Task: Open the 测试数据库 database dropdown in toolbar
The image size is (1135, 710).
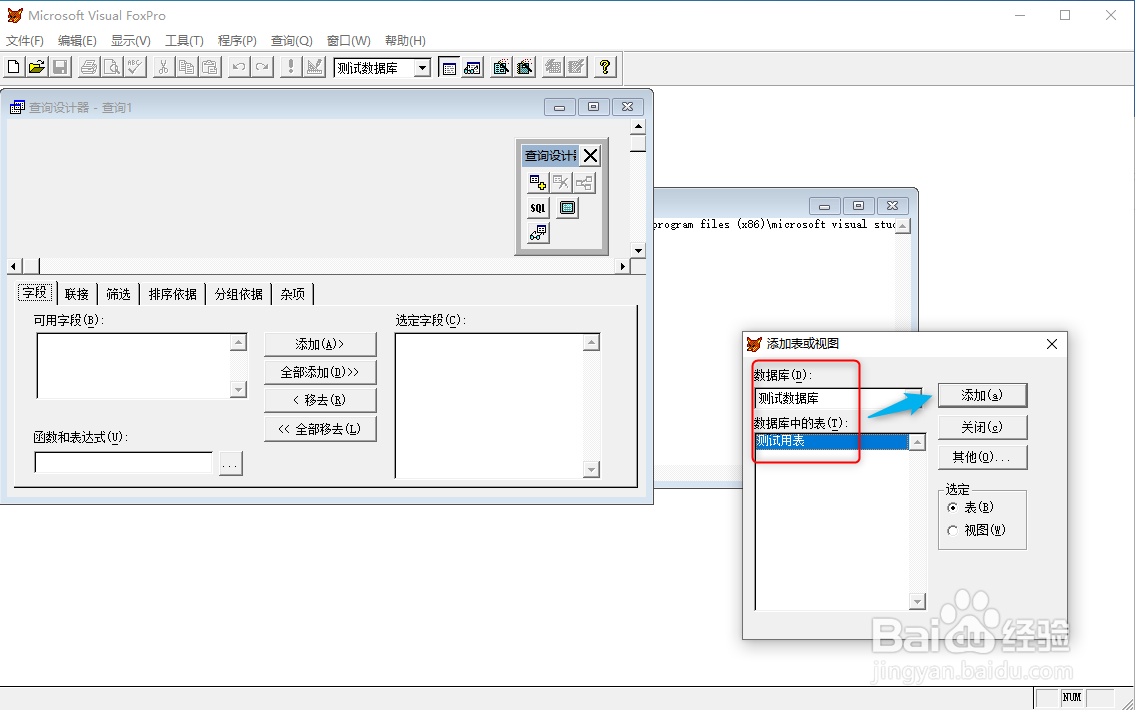Action: (x=422, y=68)
